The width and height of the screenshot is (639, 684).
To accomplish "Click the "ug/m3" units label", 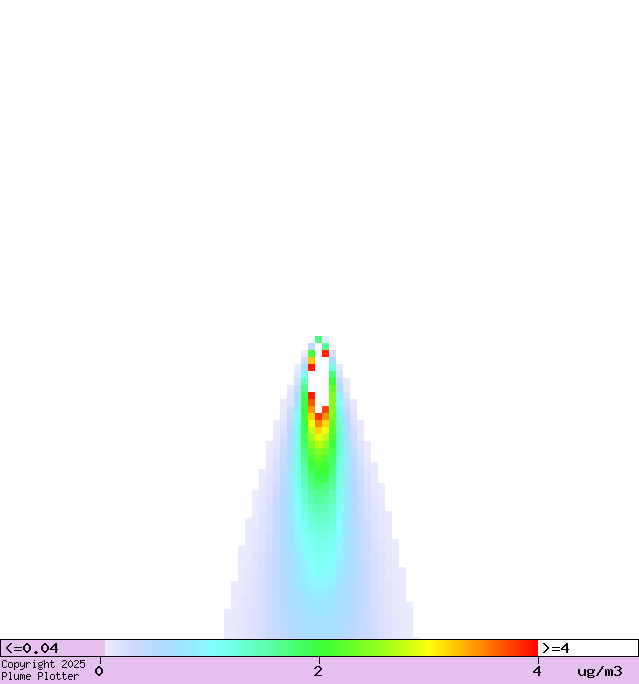I will pos(600,671).
